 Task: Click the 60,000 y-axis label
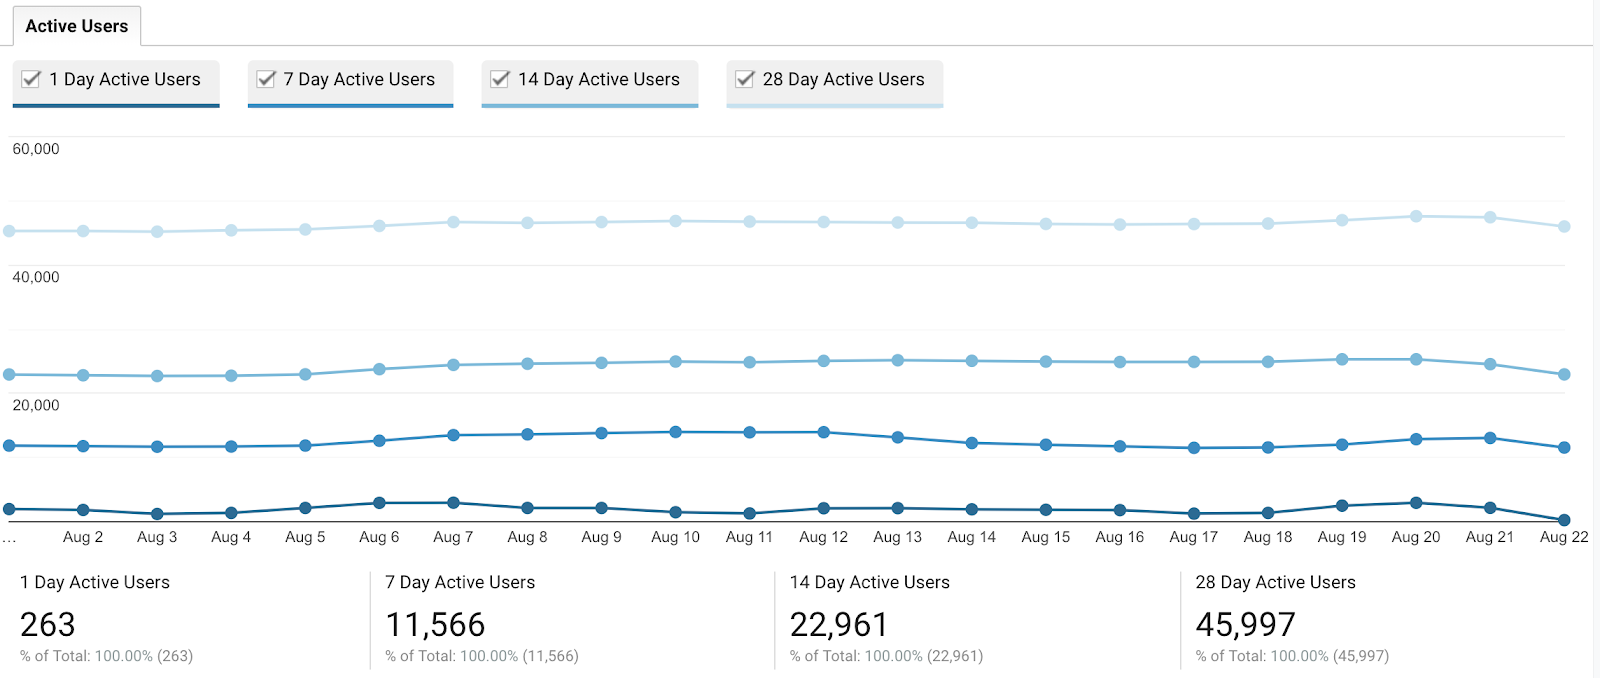point(36,149)
